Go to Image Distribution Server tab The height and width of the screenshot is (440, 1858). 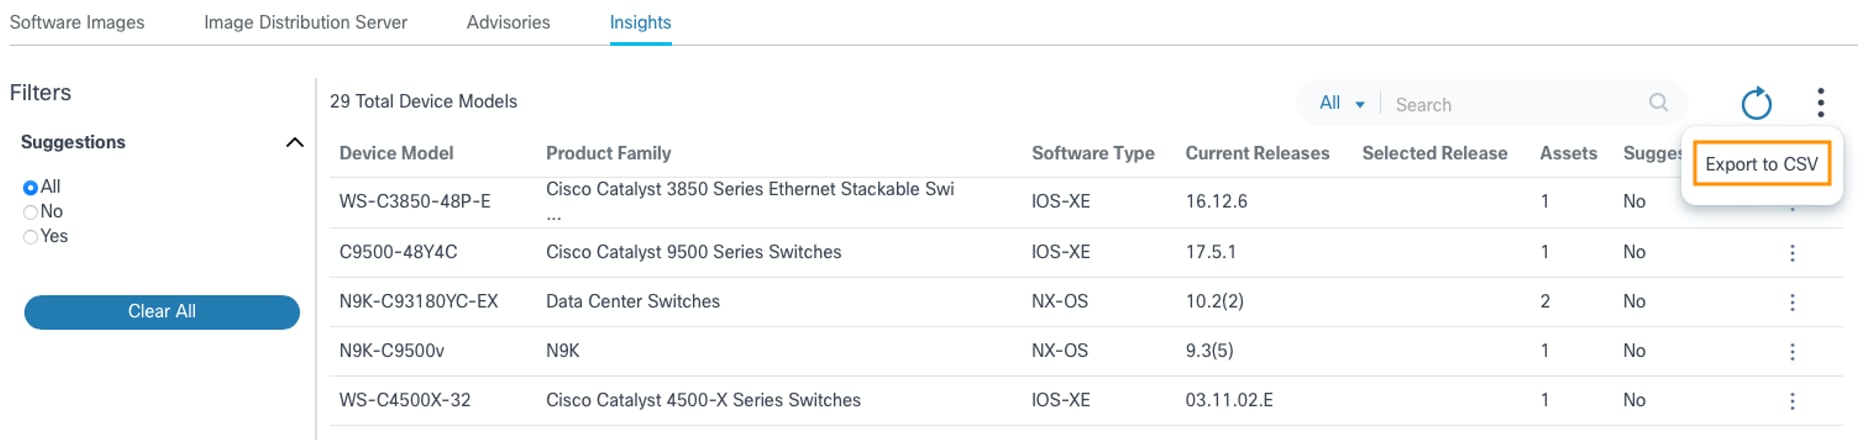click(x=305, y=22)
